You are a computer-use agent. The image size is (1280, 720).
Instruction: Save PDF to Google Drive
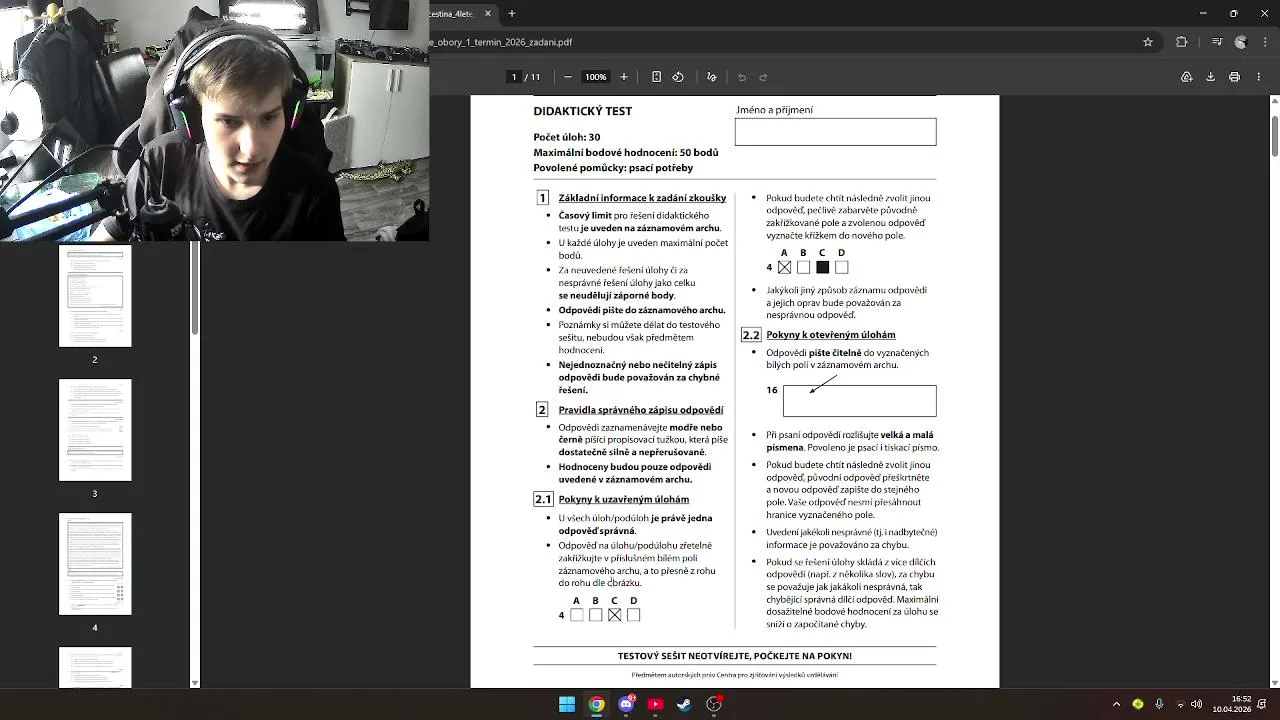click(x=1186, y=77)
